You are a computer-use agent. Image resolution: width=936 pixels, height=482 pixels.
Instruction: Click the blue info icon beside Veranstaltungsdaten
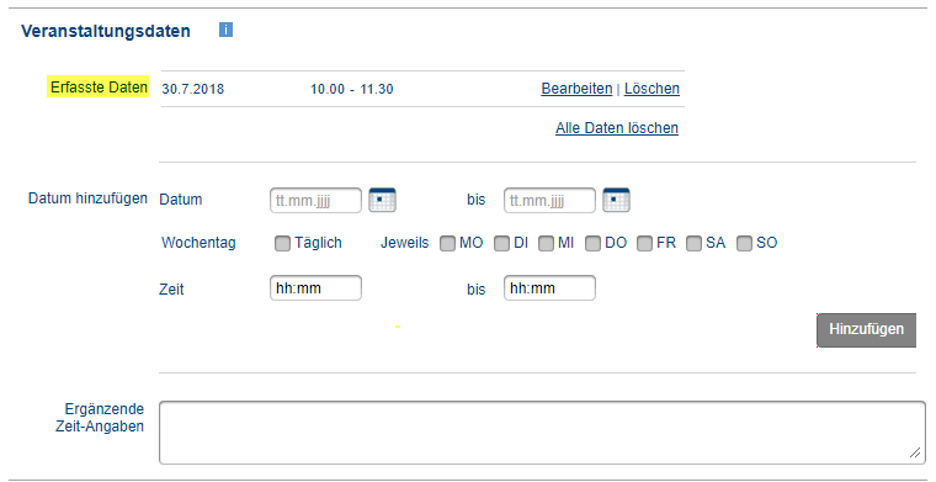(x=226, y=29)
